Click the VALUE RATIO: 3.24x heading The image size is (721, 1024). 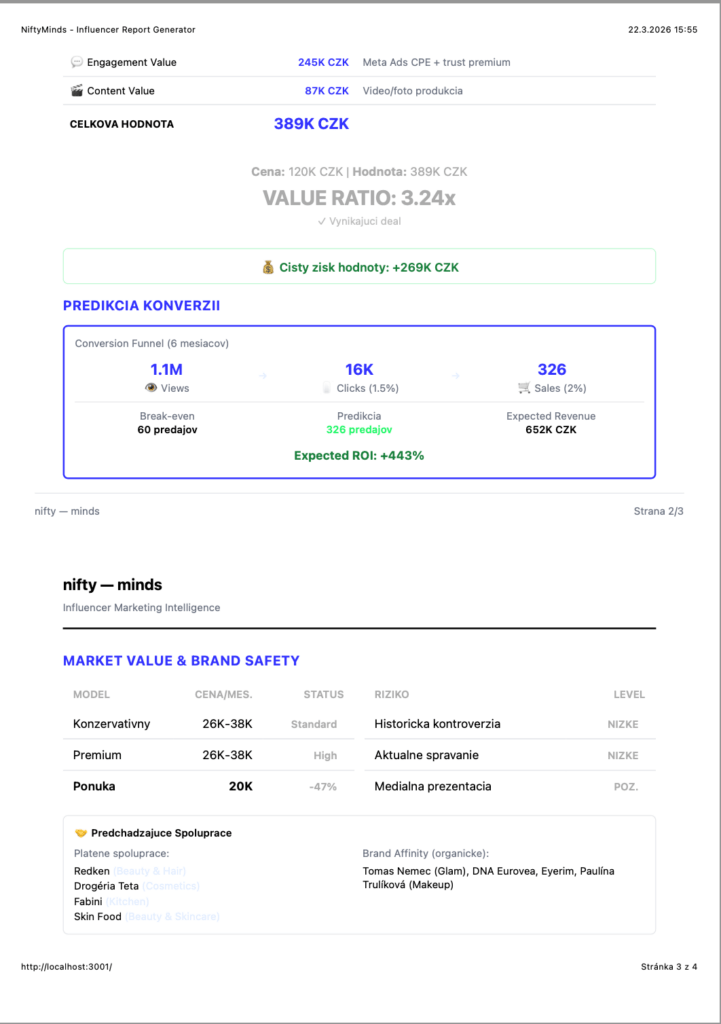point(359,198)
